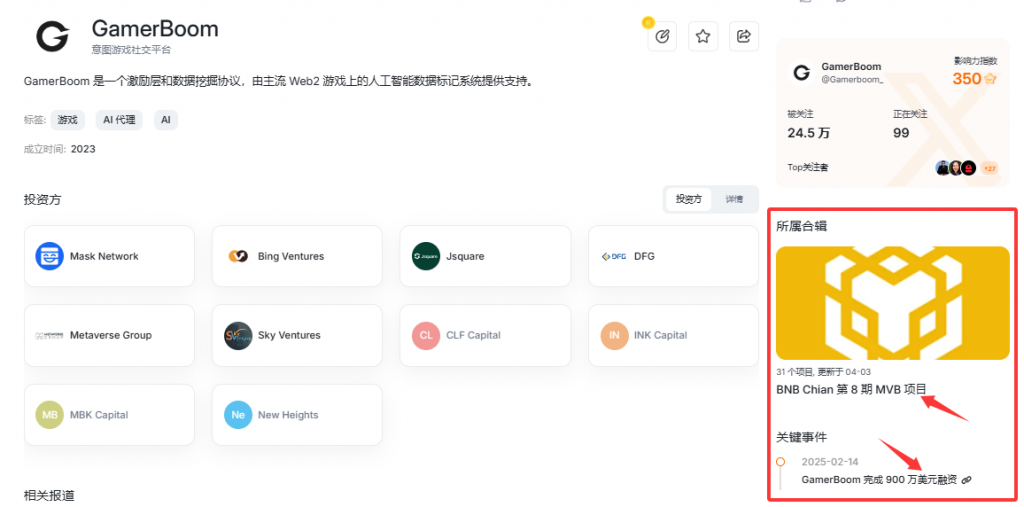
Task: Click the Bing Ventures logo icon
Action: click(238, 256)
